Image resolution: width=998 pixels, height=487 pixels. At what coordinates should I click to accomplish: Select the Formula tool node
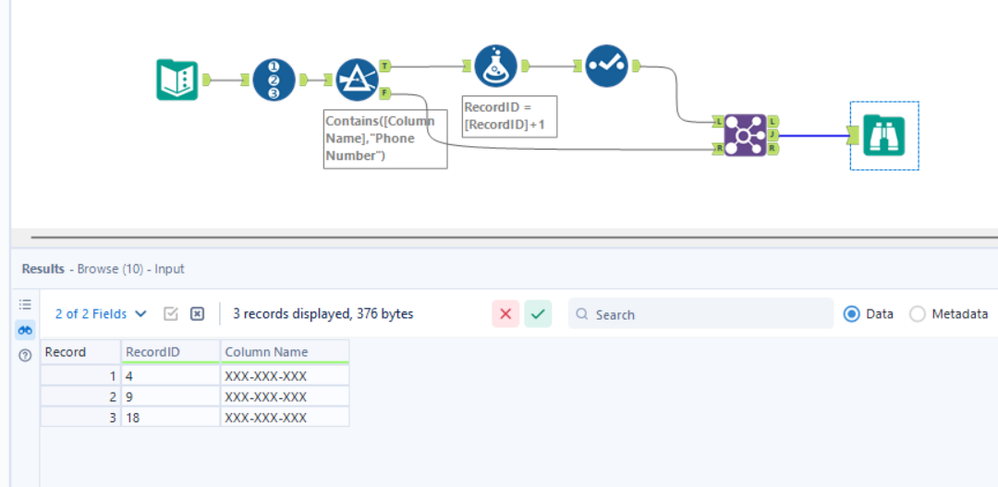pyautogui.click(x=496, y=66)
